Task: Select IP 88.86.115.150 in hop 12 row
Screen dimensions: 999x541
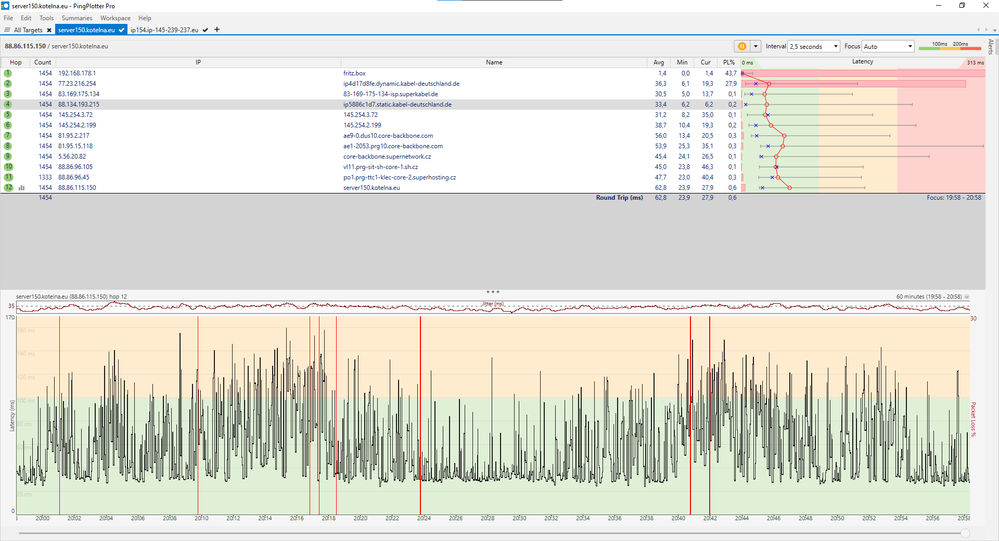Action: 77,187
